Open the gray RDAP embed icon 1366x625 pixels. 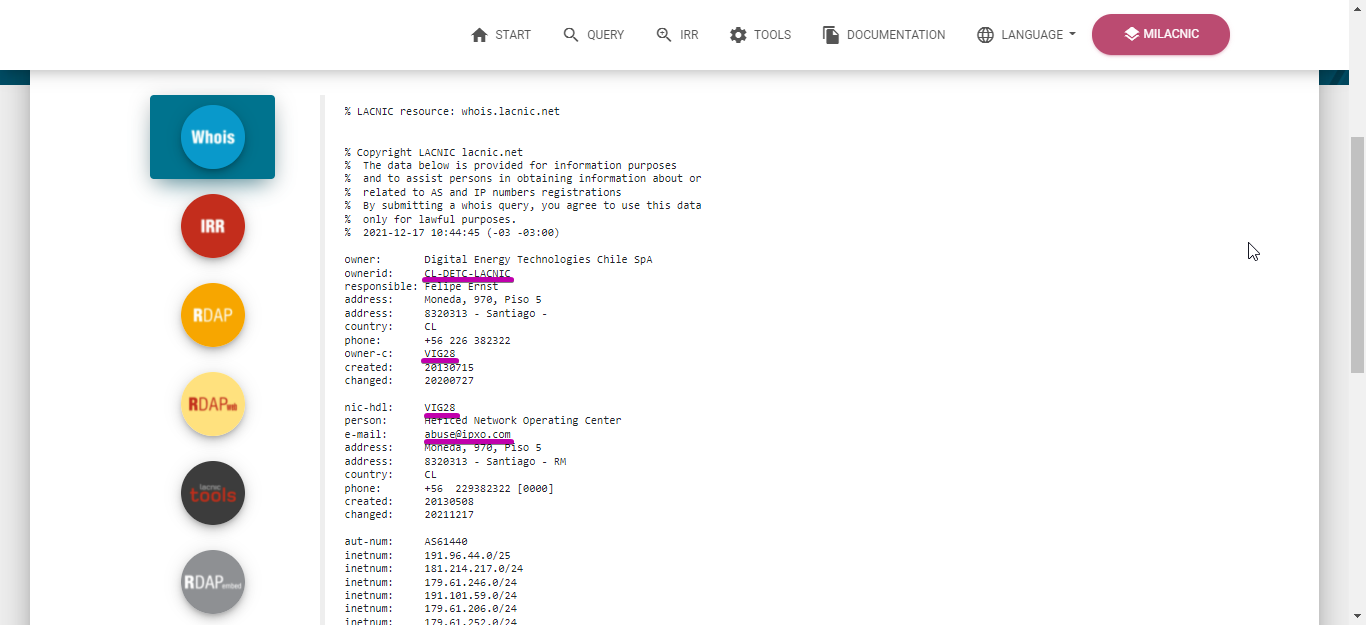tap(213, 582)
